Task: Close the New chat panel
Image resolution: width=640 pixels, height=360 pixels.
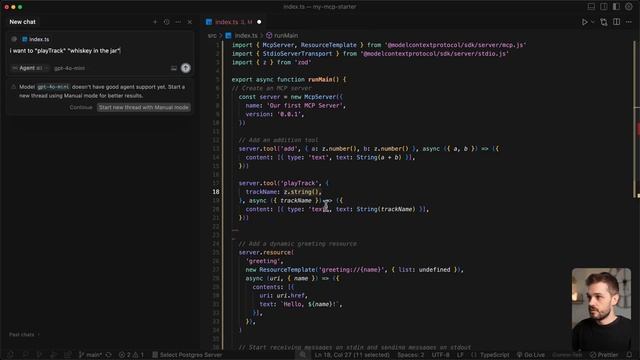Action: [x=190, y=22]
